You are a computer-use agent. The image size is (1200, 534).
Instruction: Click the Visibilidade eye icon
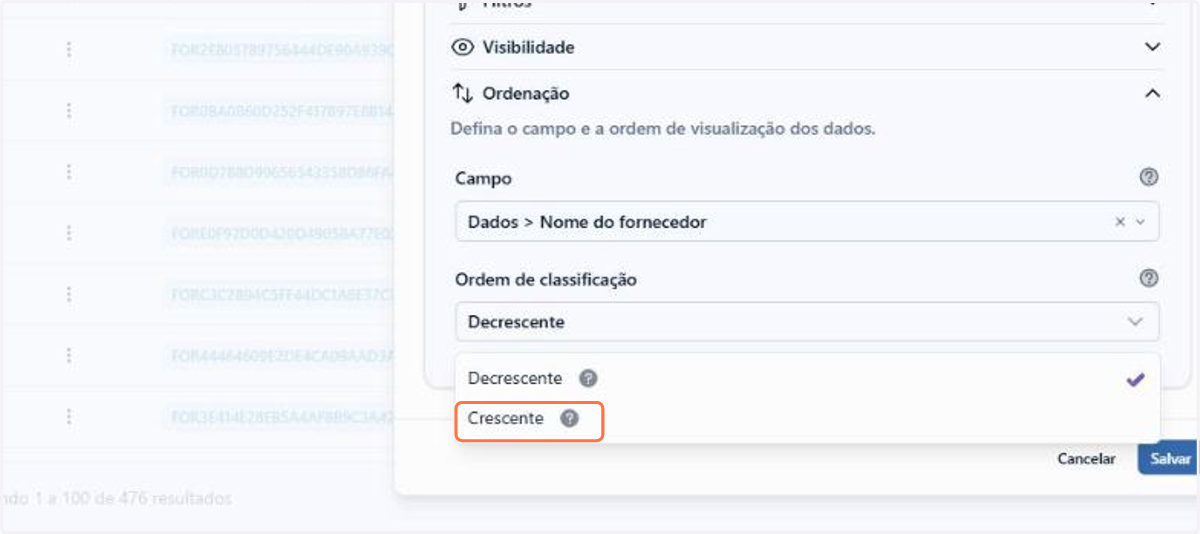coord(462,47)
